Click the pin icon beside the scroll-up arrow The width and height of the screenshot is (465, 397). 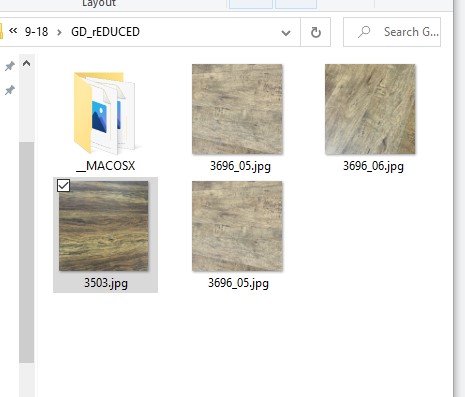tap(10, 66)
